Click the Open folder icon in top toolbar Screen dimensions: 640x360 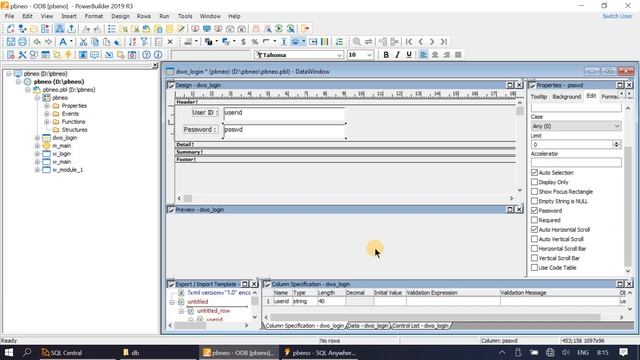(34, 29)
